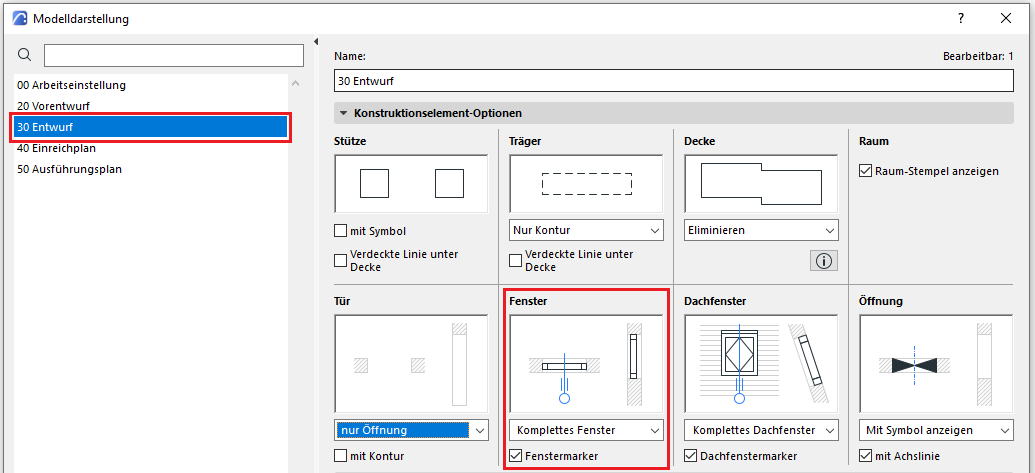Click the search input field
The height and width of the screenshot is (473, 1035).
tap(173, 55)
